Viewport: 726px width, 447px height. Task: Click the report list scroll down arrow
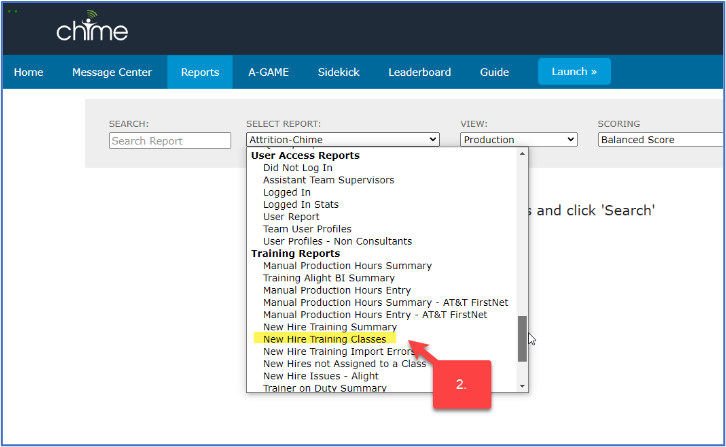pos(521,386)
